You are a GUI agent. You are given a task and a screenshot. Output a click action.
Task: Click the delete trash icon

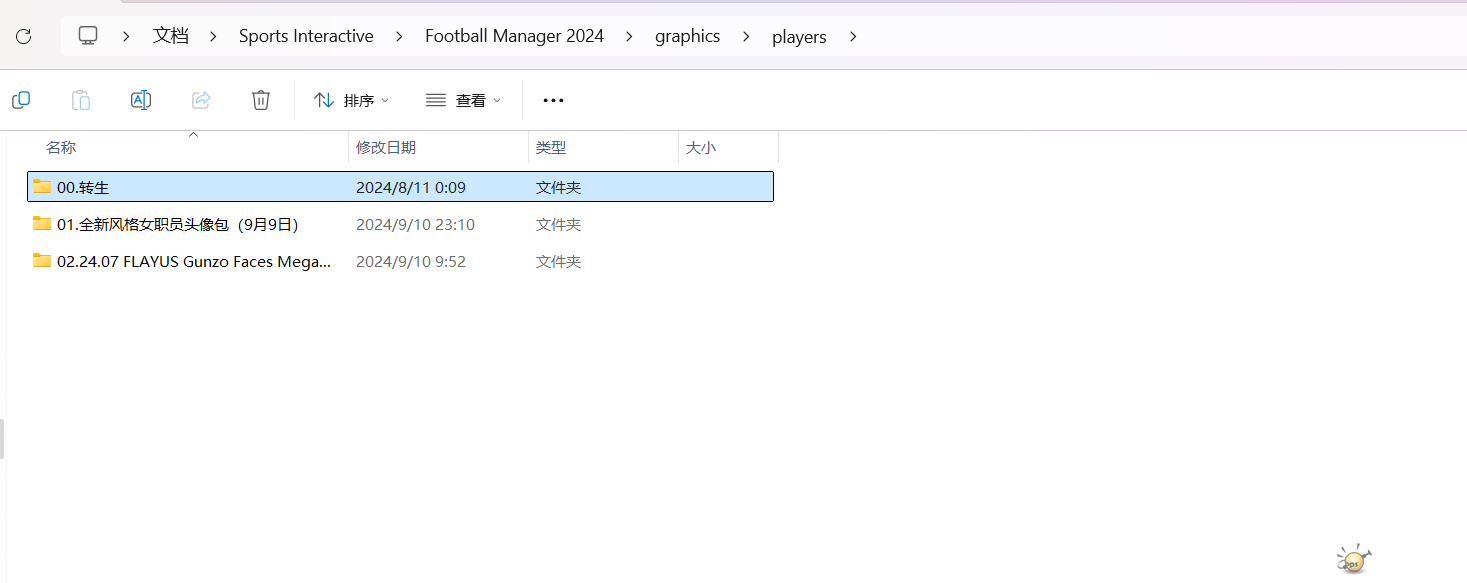pyautogui.click(x=261, y=100)
